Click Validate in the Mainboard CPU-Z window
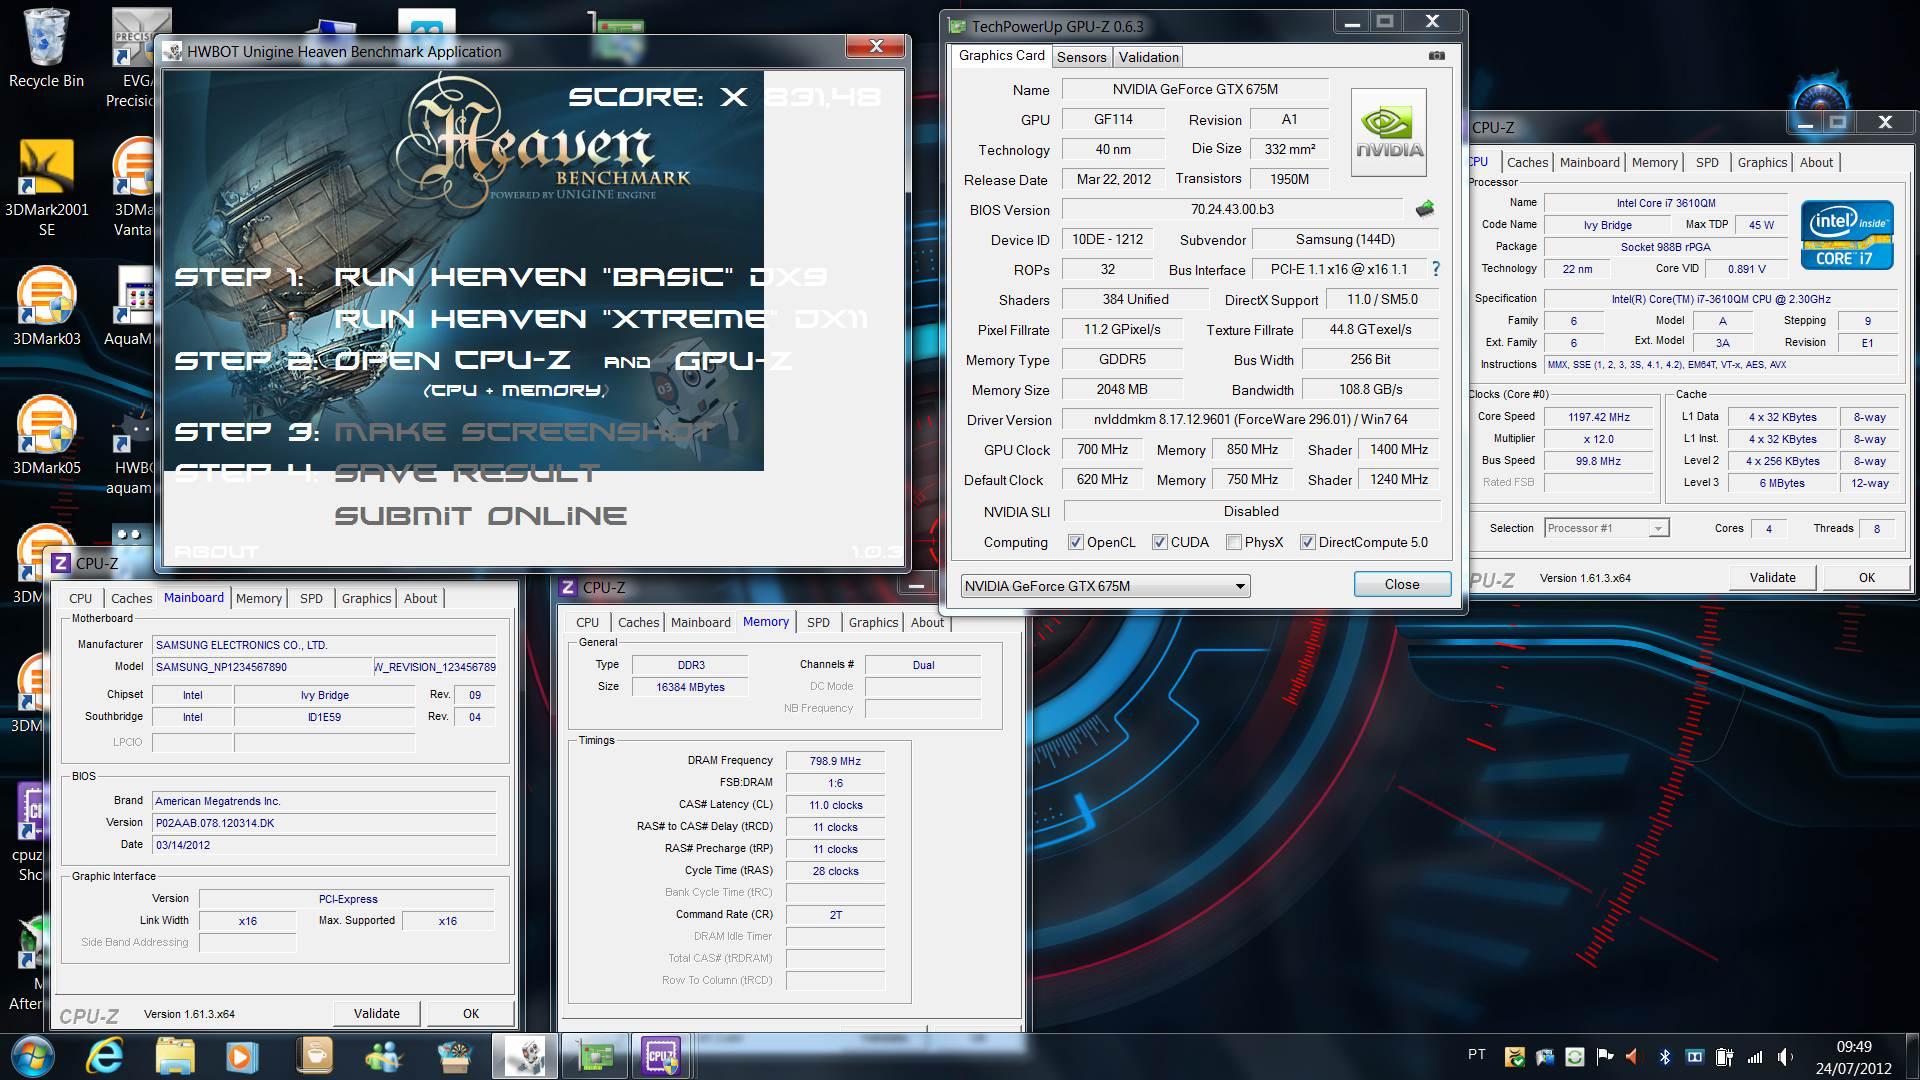This screenshot has height=1080, width=1920. click(376, 1013)
